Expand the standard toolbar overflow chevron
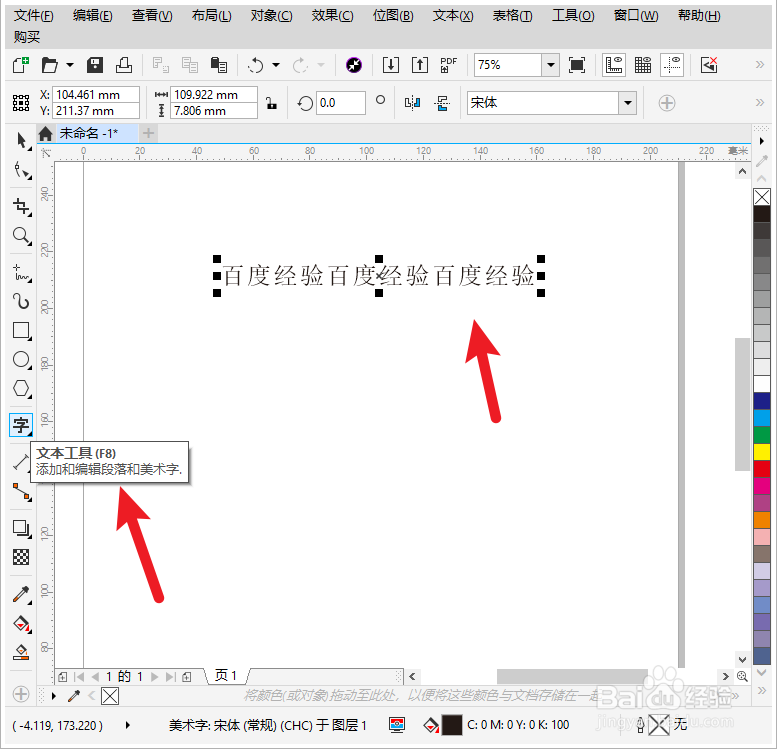 point(760,64)
